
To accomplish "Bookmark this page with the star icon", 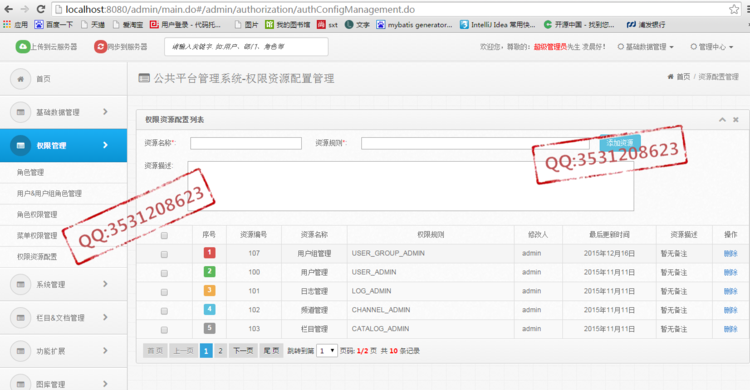I will pyautogui.click(x=734, y=9).
